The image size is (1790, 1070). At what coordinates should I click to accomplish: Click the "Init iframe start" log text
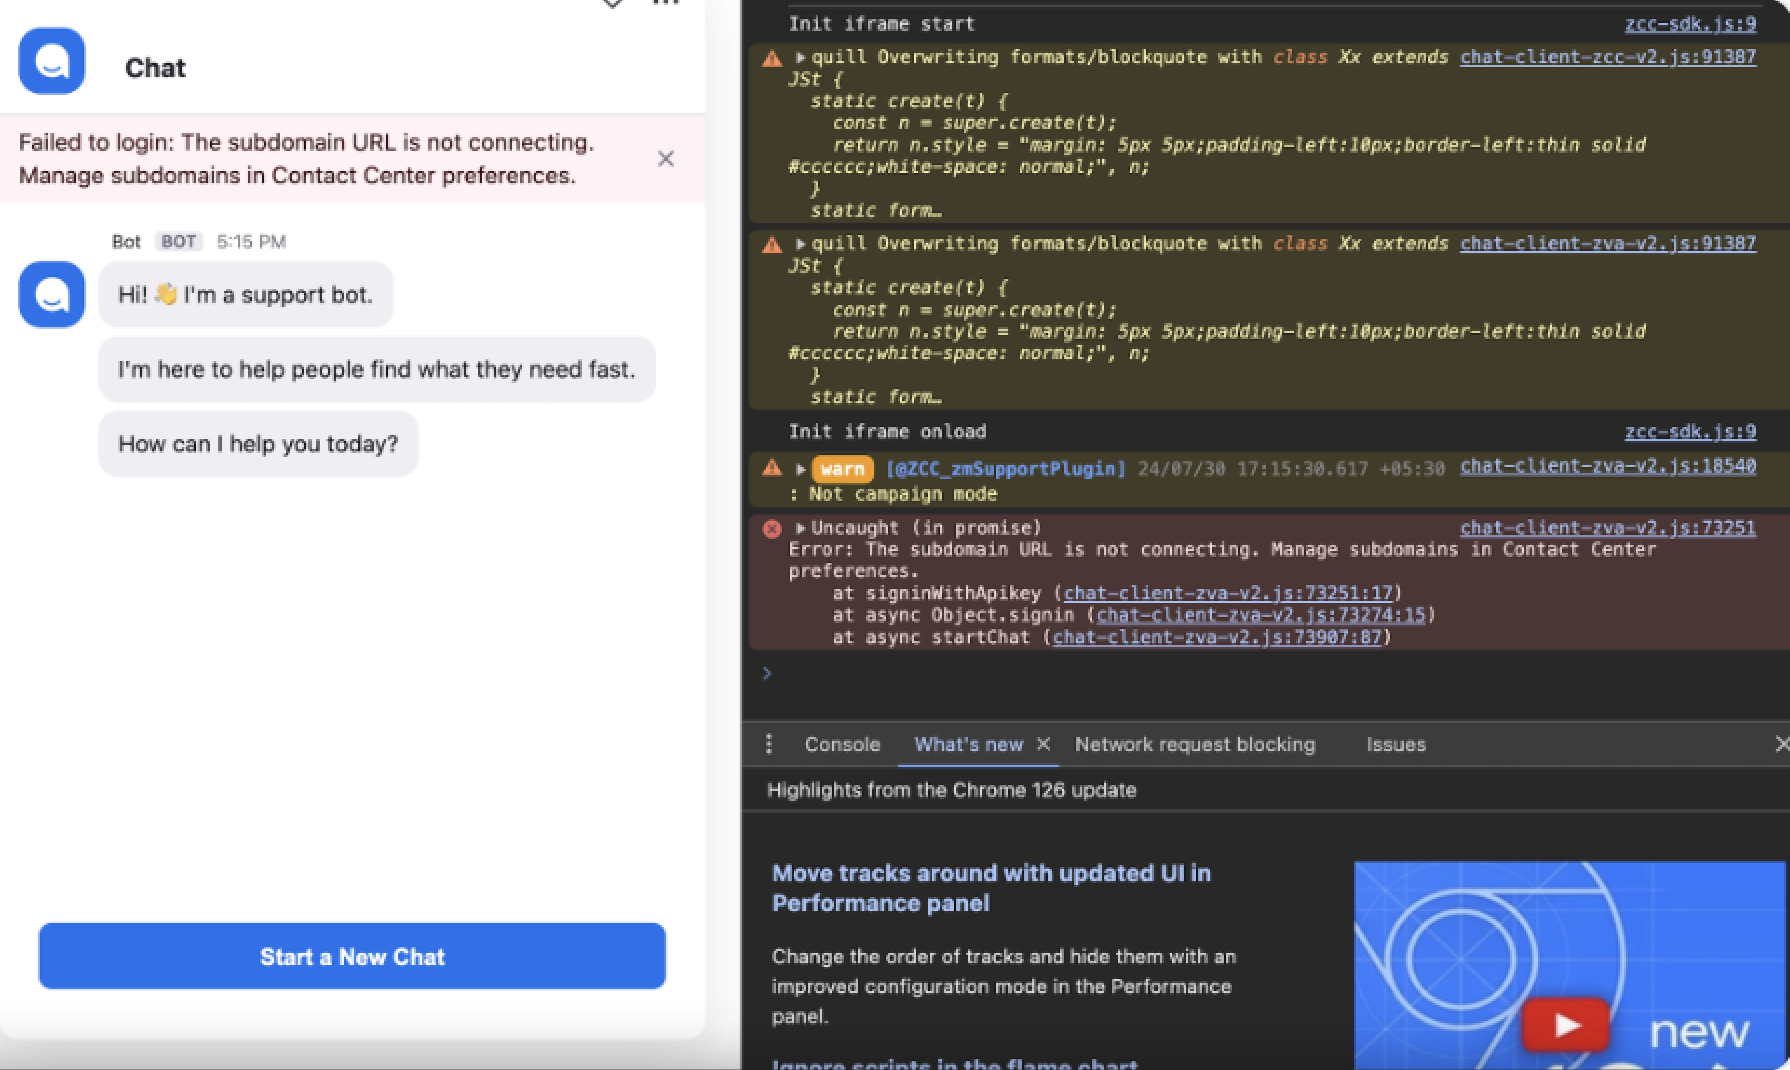pyautogui.click(x=881, y=24)
